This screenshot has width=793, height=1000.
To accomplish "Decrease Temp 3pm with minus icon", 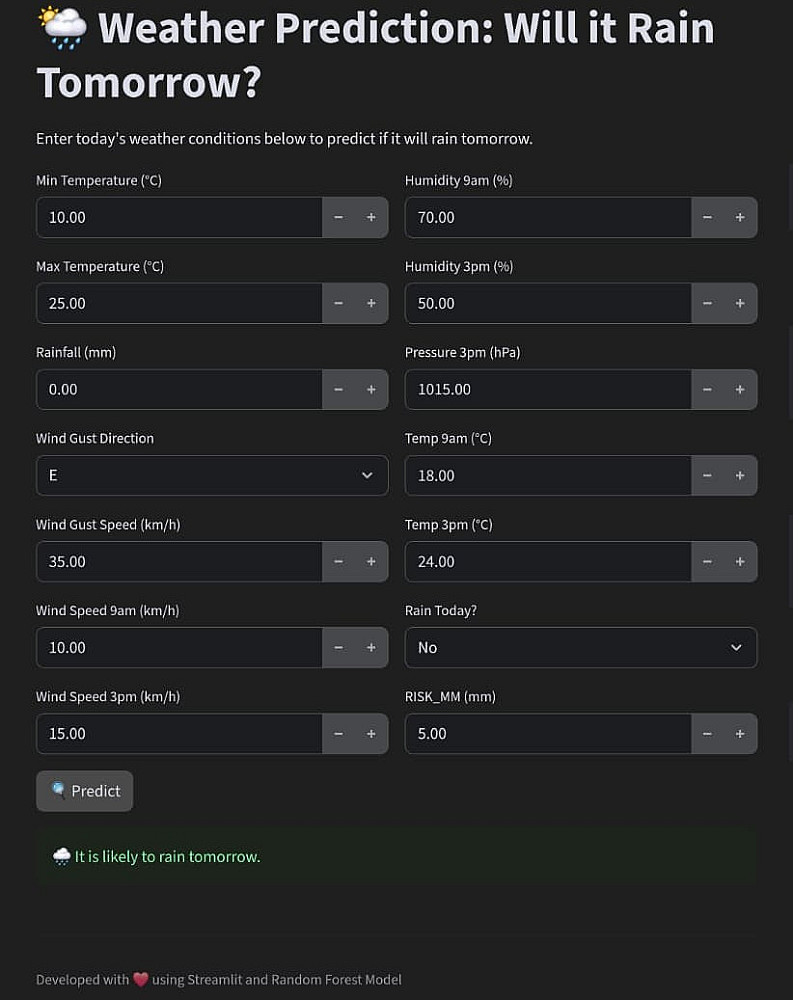I will pos(708,561).
